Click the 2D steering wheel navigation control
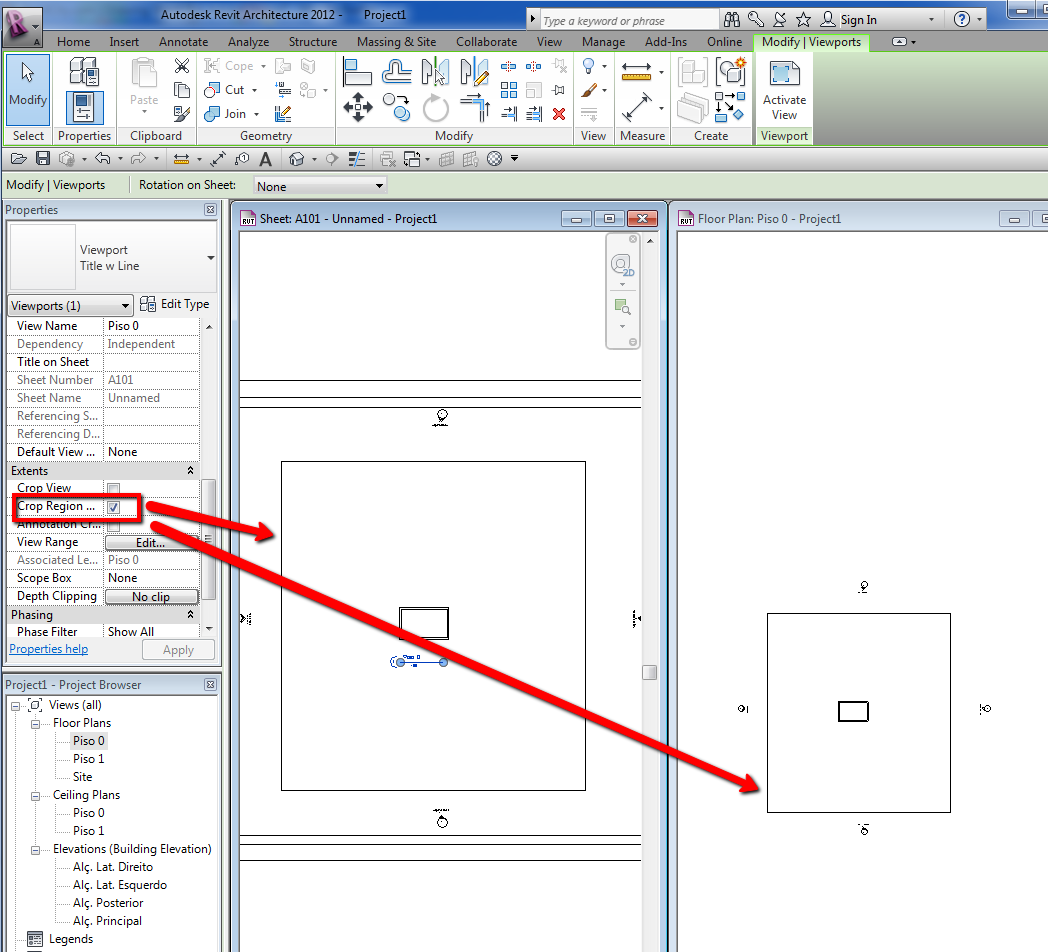The height and width of the screenshot is (952, 1048). [x=622, y=265]
